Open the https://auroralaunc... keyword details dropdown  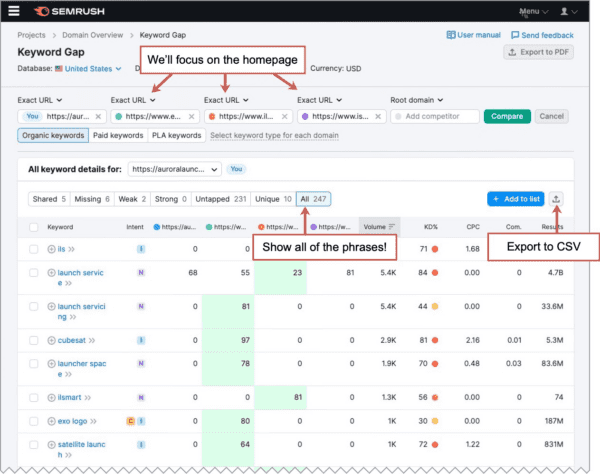174,169
